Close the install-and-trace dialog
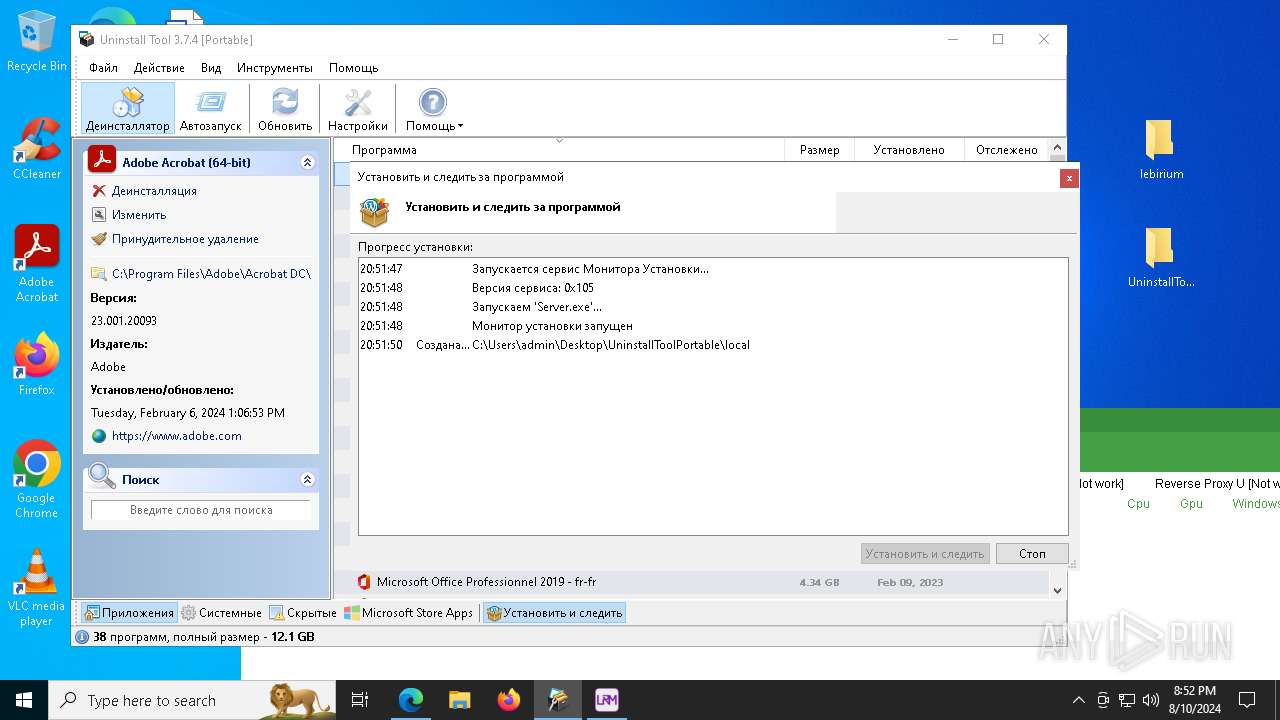This screenshot has width=1280, height=720. tap(1069, 178)
